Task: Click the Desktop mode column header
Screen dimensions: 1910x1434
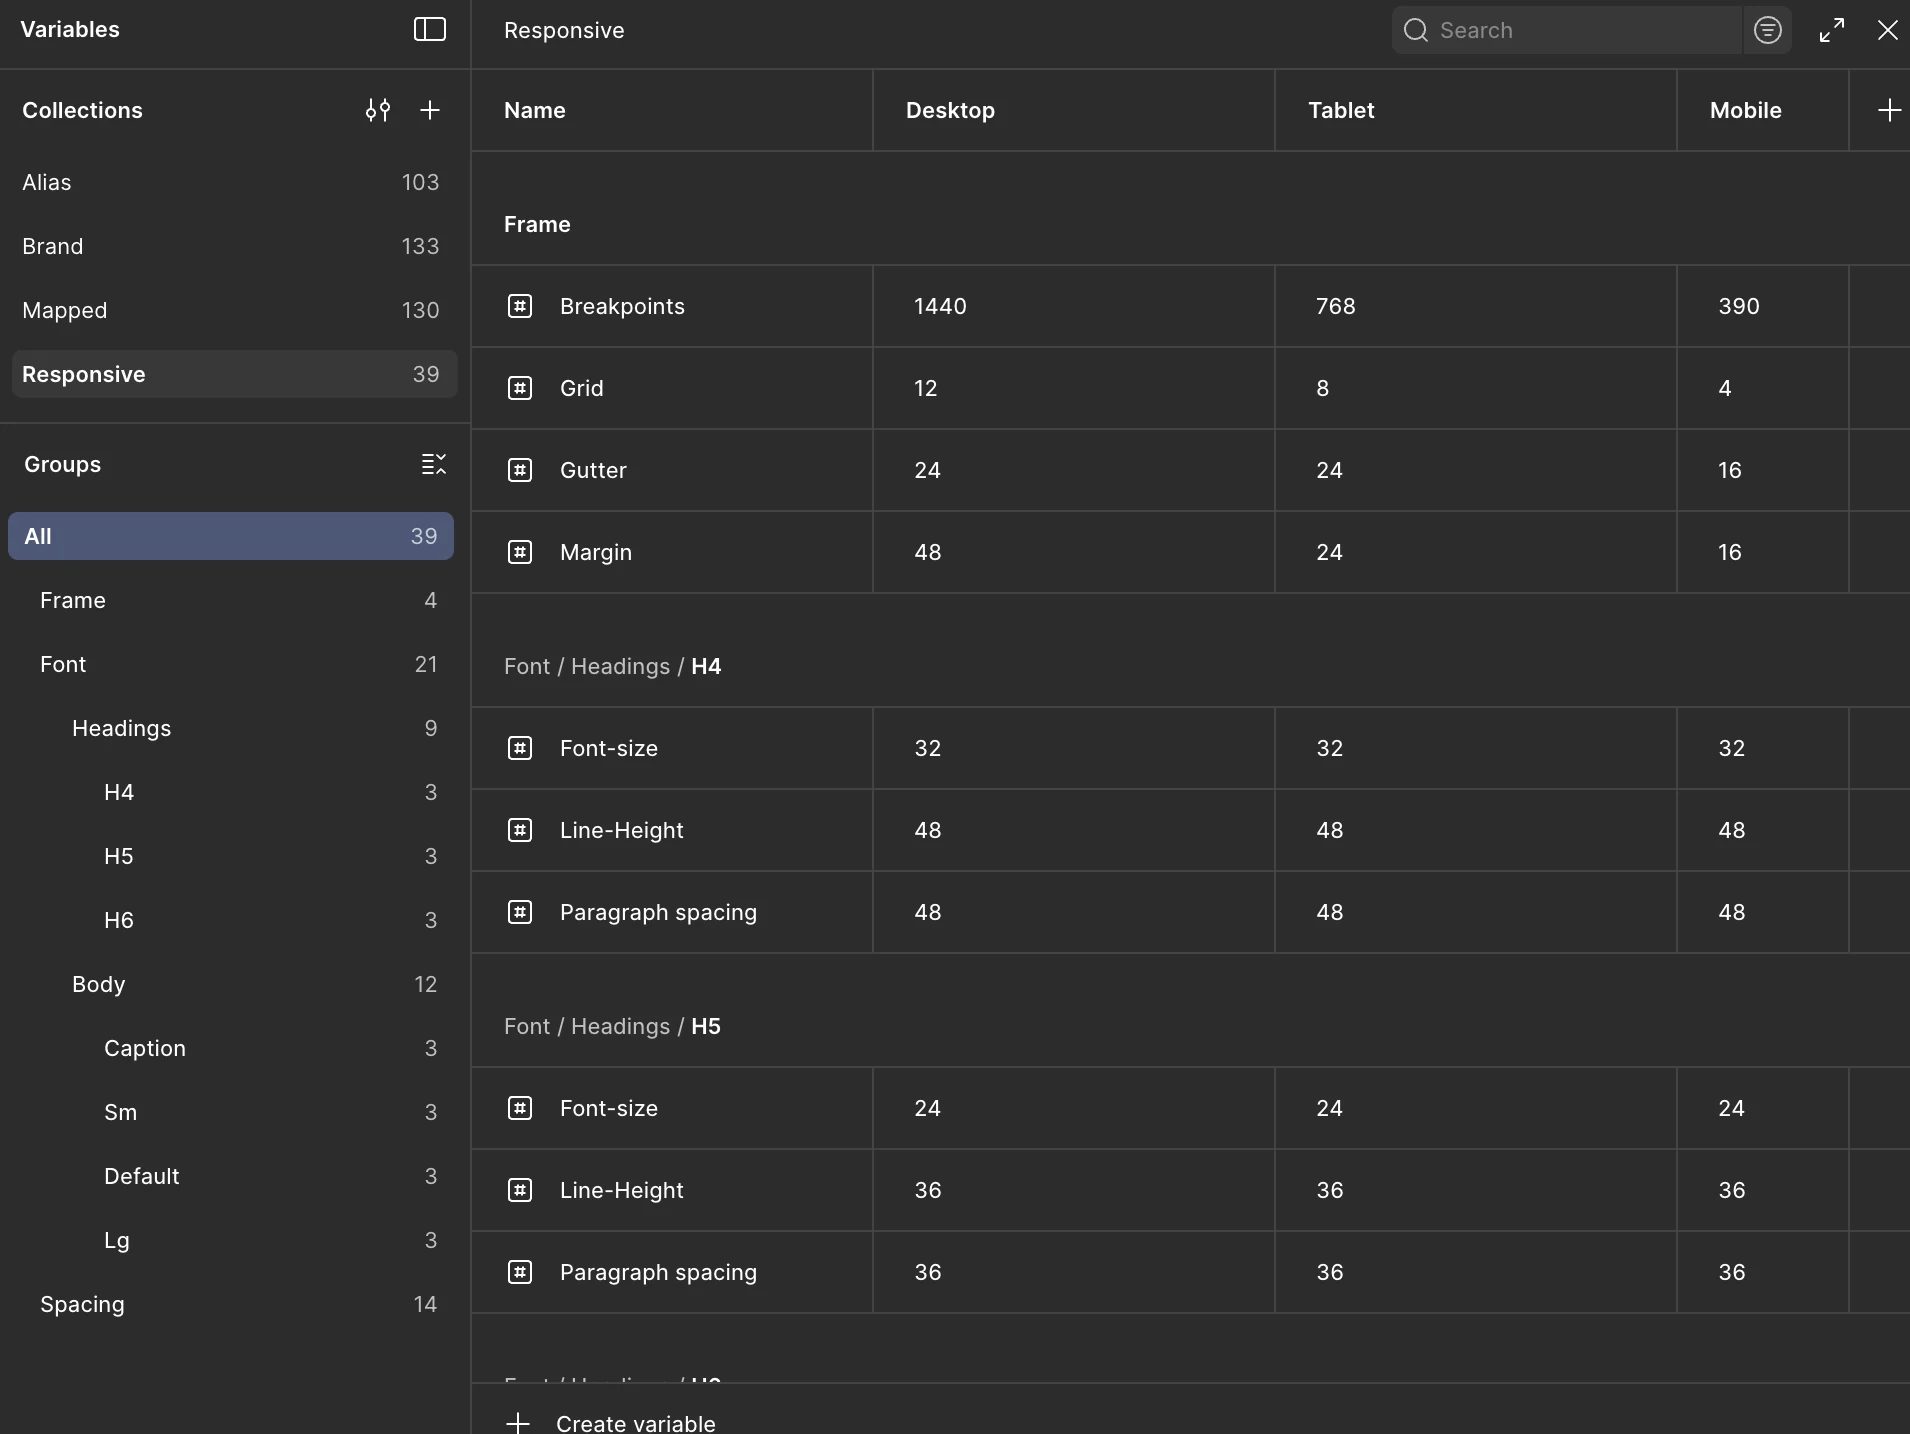Action: [1074, 110]
